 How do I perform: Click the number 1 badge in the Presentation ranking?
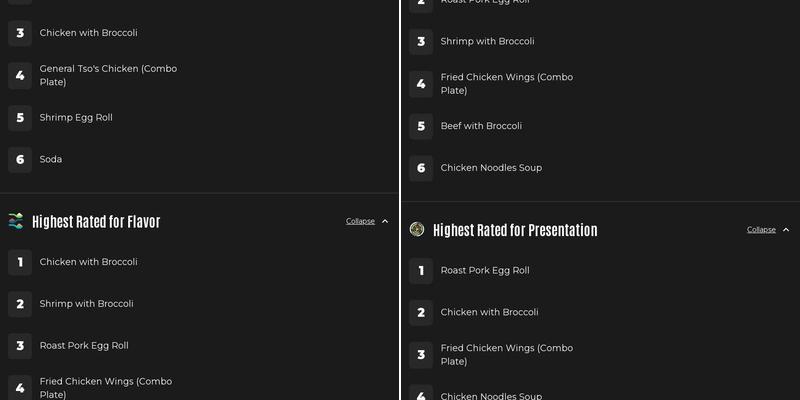(x=421, y=270)
